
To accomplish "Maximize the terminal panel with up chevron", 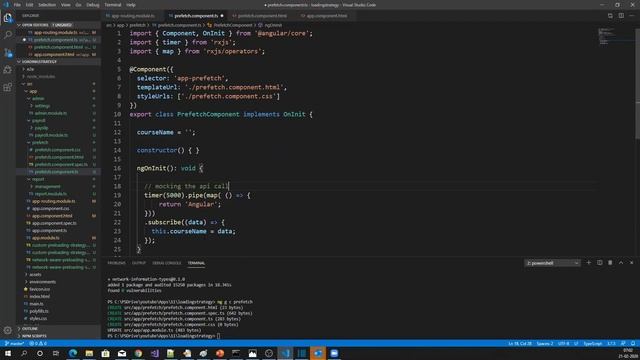I will (621, 263).
